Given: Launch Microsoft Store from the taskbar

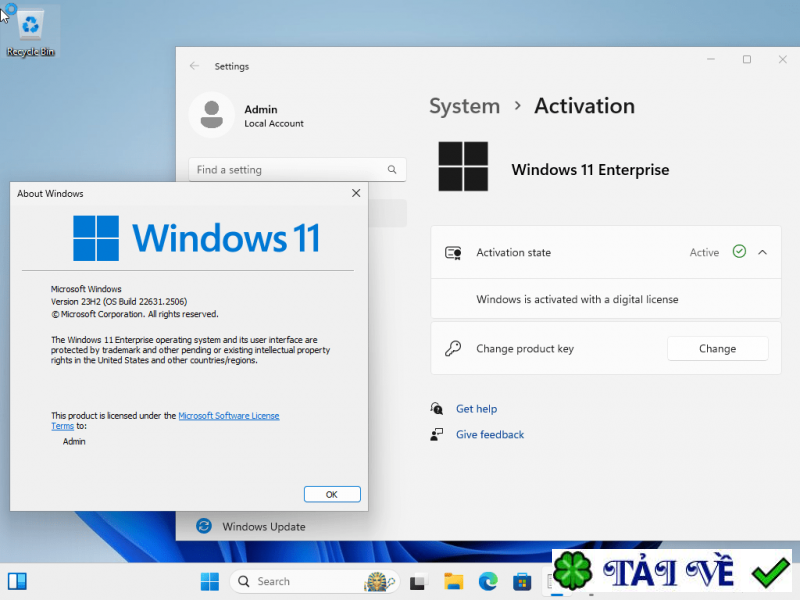Looking at the screenshot, I should pyautogui.click(x=521, y=581).
